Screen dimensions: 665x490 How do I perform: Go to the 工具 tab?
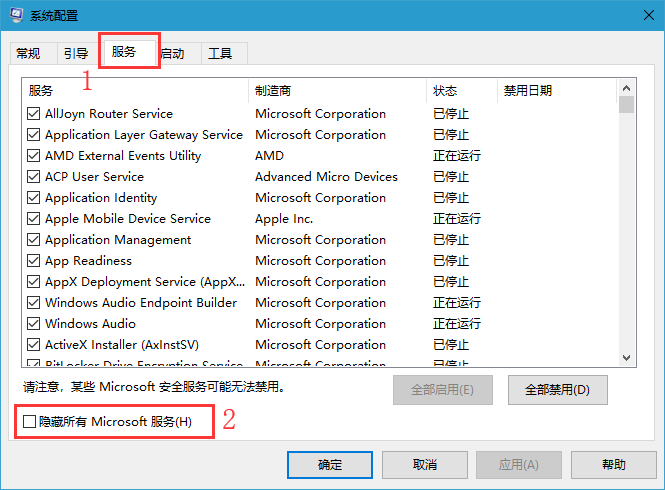(x=220, y=54)
